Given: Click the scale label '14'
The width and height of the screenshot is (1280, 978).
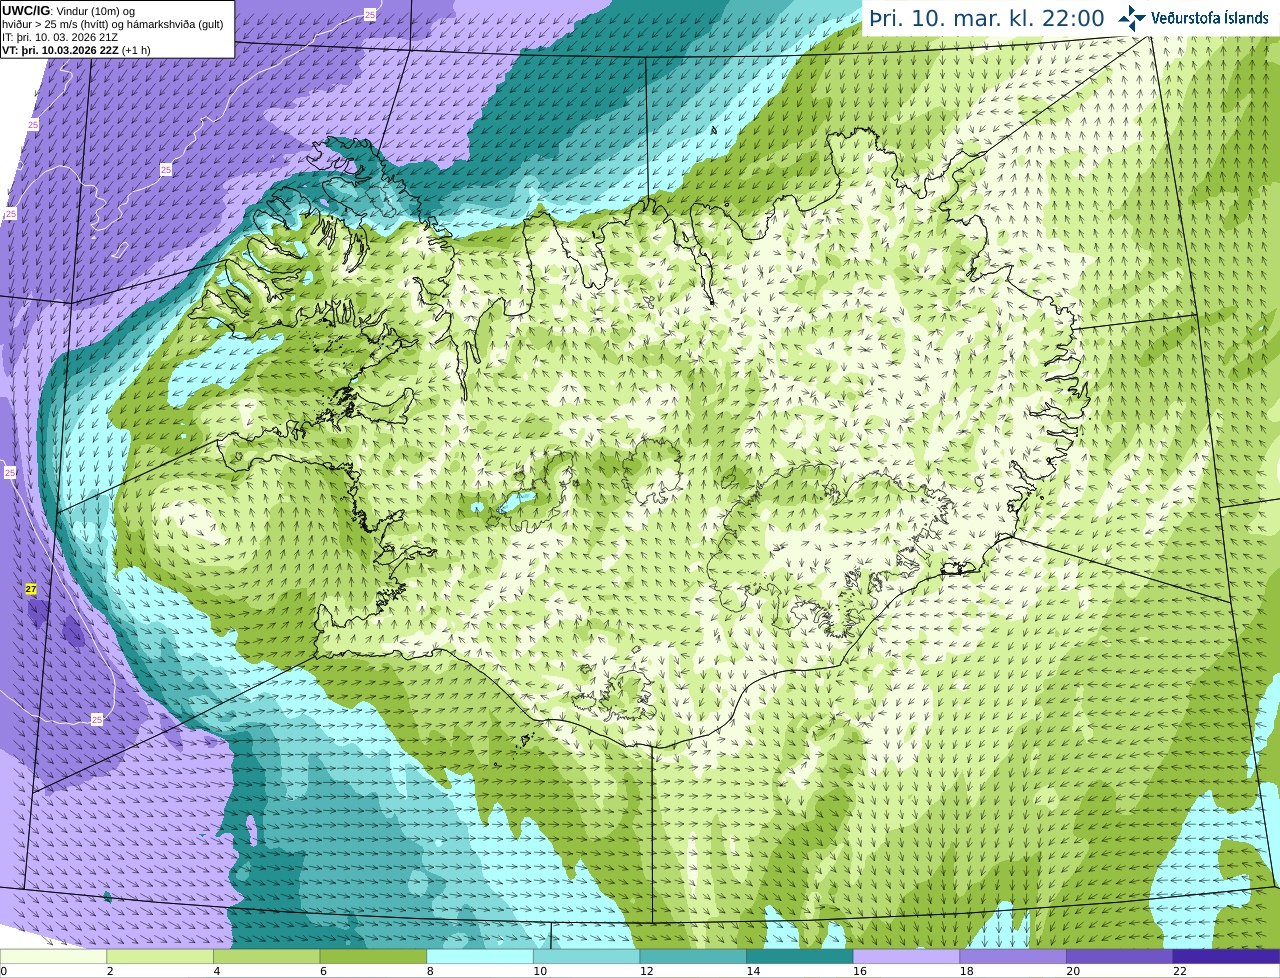Looking at the screenshot, I should point(753,971).
